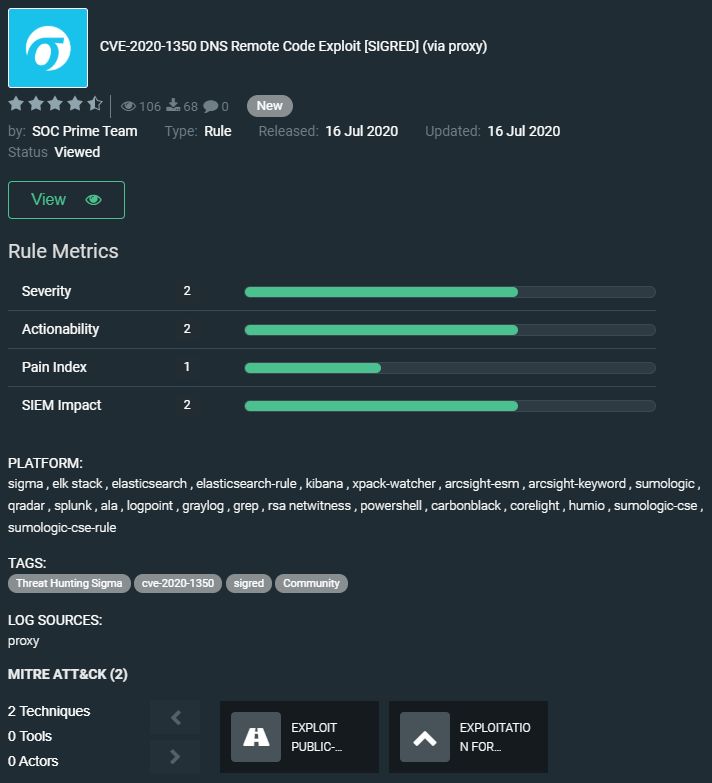Click the SOC Prime Team author link
Viewport: 712px width, 783px height.
[85, 131]
